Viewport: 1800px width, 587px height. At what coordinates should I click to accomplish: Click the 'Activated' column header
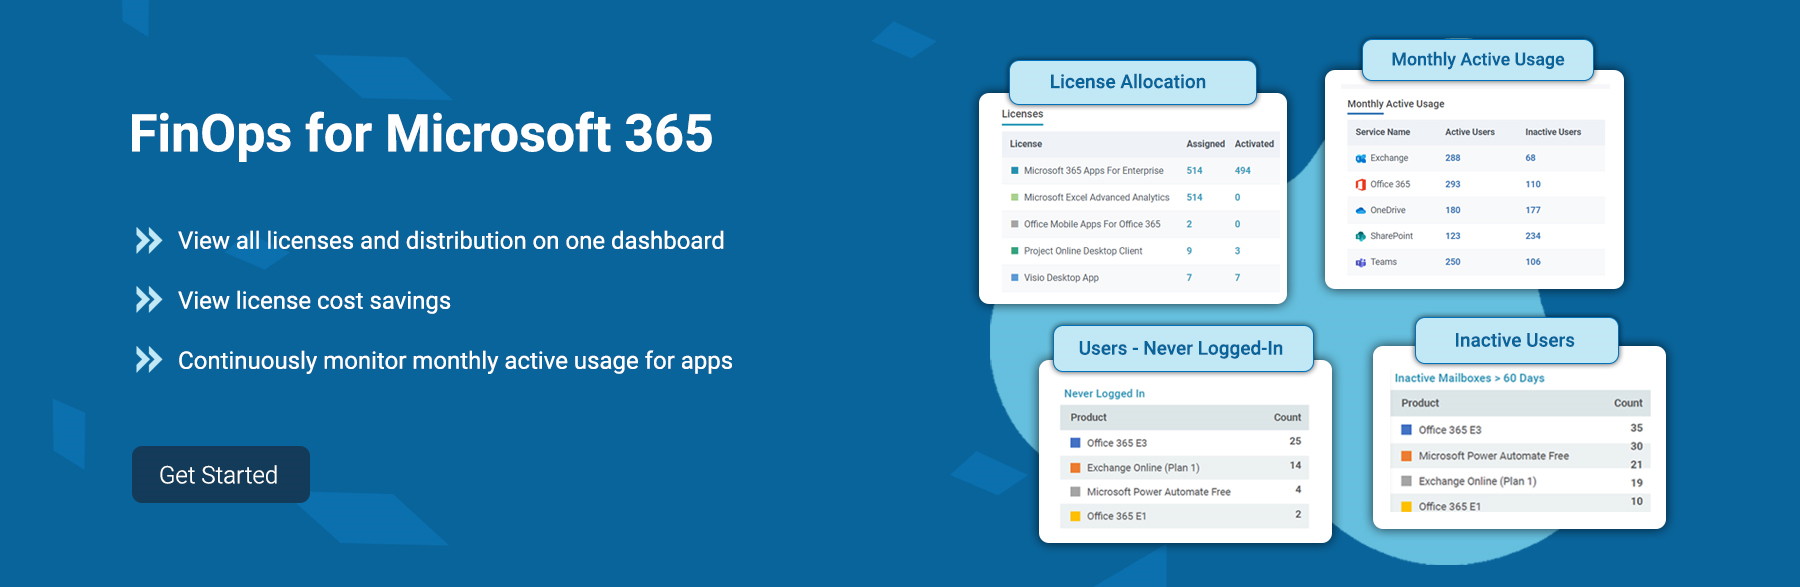pyautogui.click(x=1254, y=144)
